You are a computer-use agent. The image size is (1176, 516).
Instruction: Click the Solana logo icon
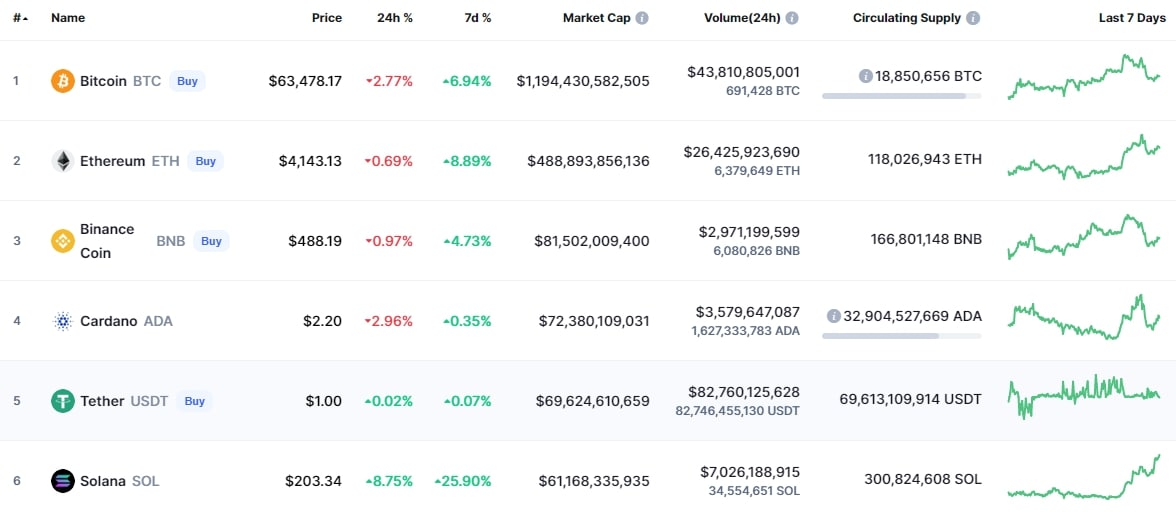coord(62,481)
